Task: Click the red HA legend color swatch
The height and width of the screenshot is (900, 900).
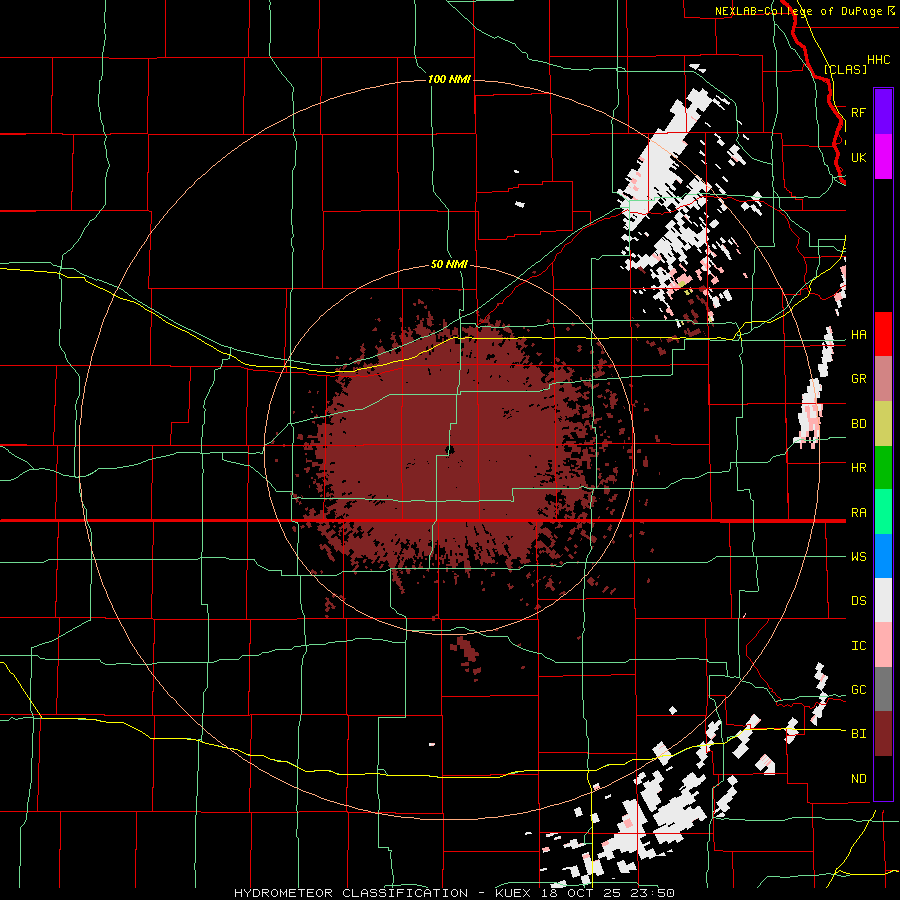Action: (x=883, y=334)
